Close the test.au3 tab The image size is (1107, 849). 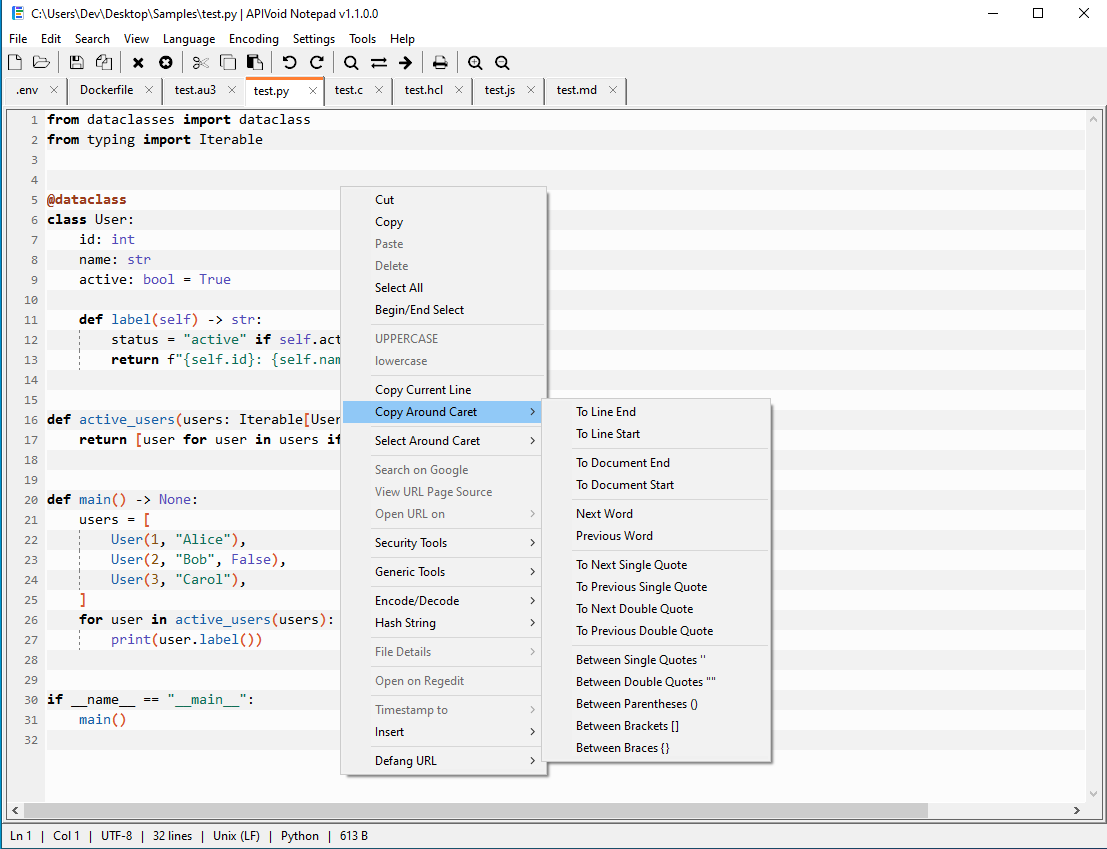click(232, 90)
